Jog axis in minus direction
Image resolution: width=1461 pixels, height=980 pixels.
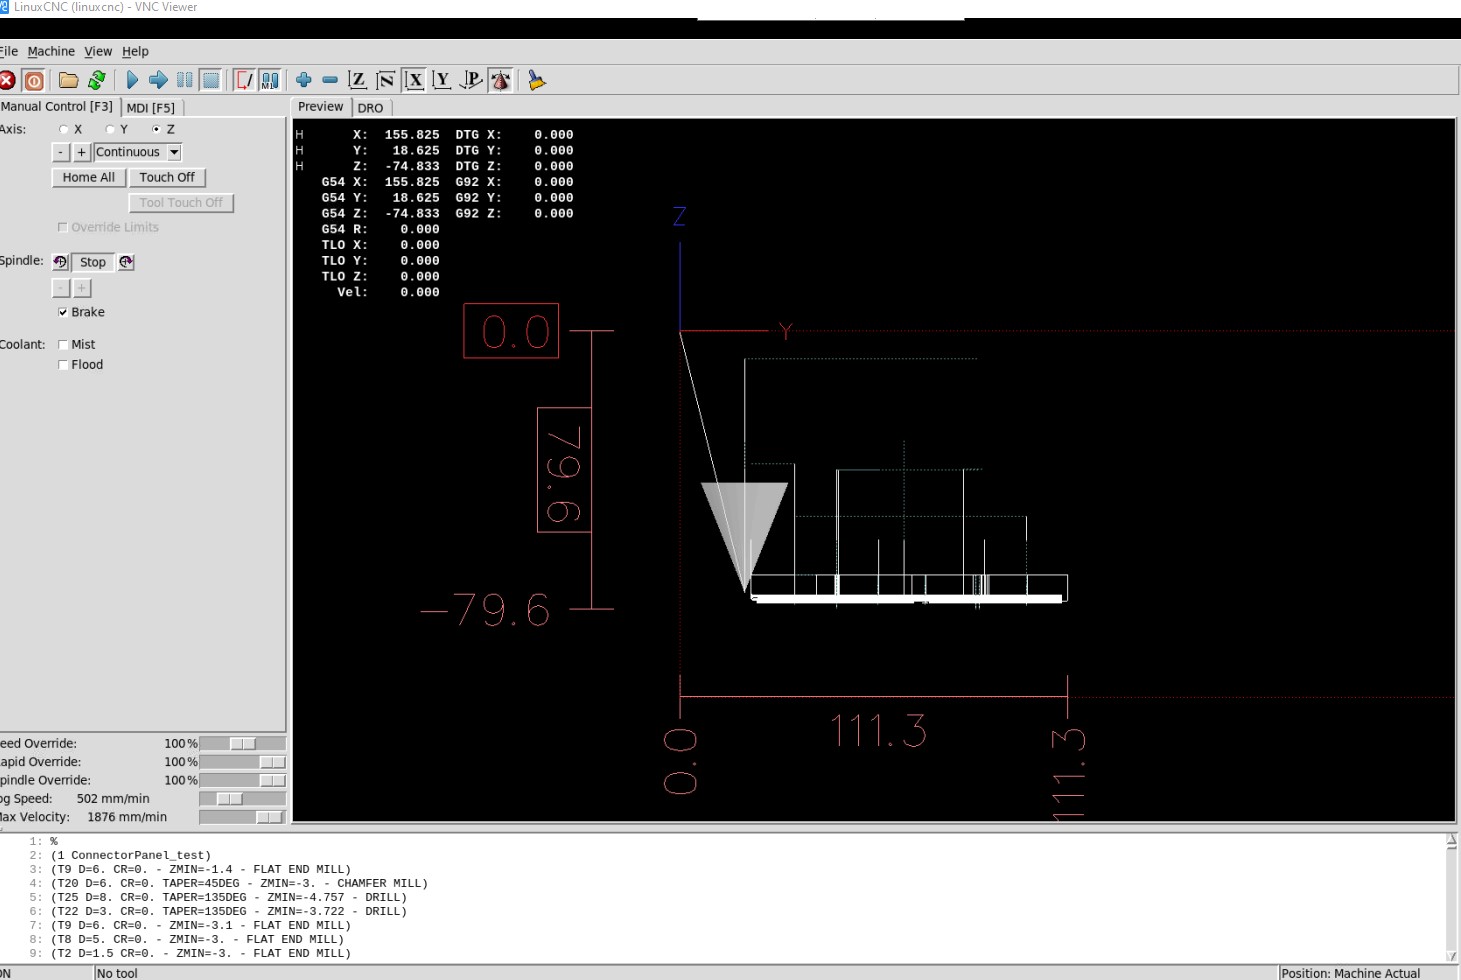[61, 152]
